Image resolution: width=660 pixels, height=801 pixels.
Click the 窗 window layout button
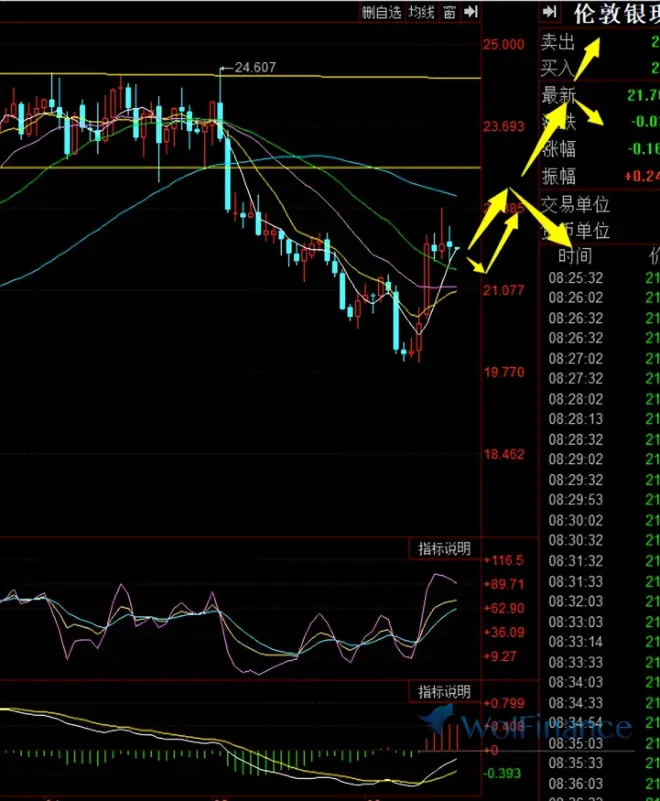click(450, 12)
